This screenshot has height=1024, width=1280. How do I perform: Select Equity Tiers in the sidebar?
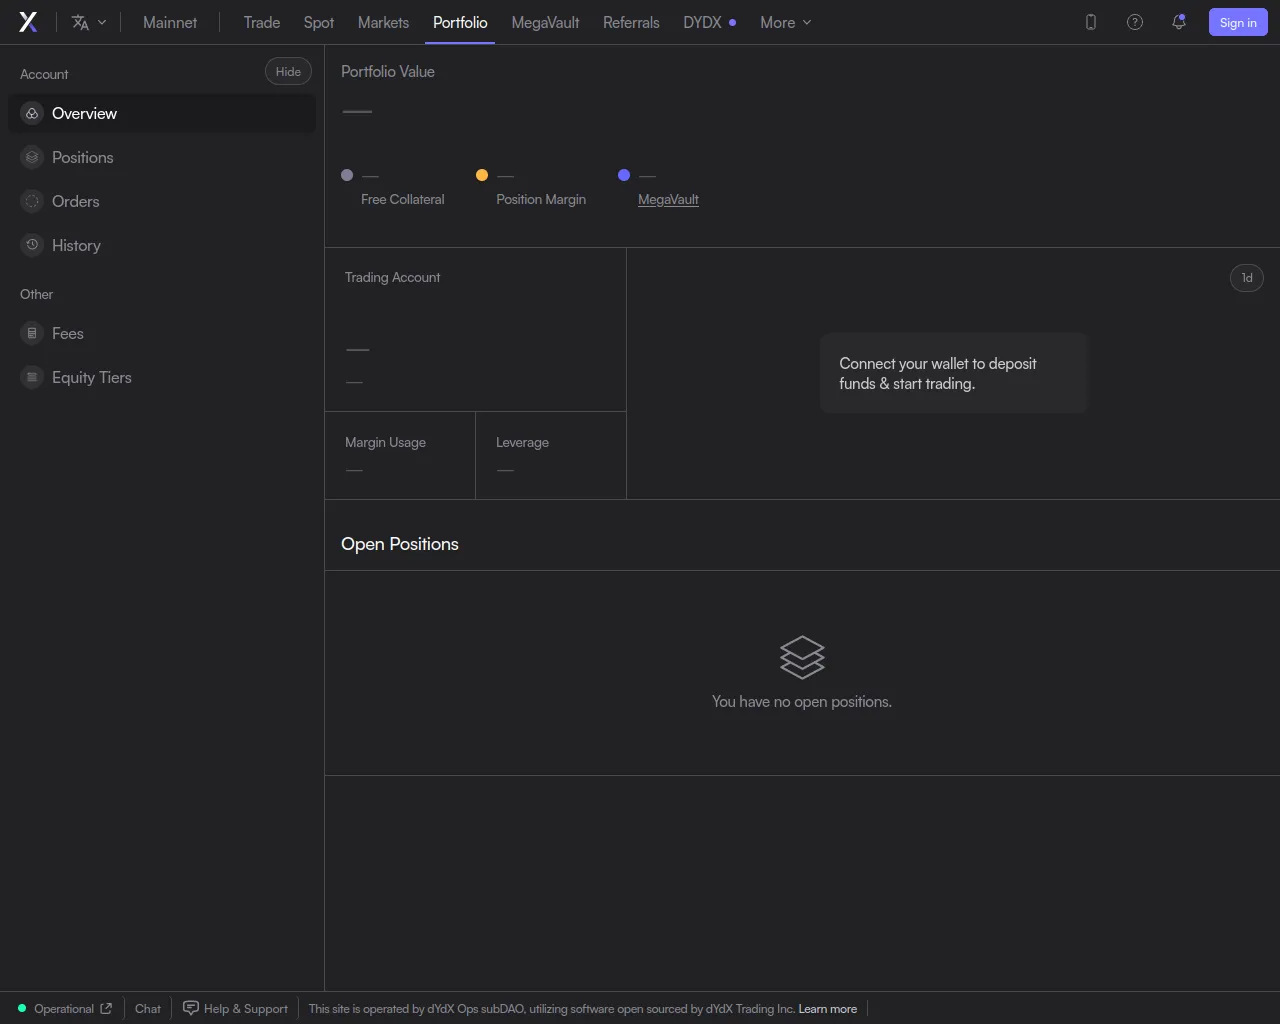[162, 377]
